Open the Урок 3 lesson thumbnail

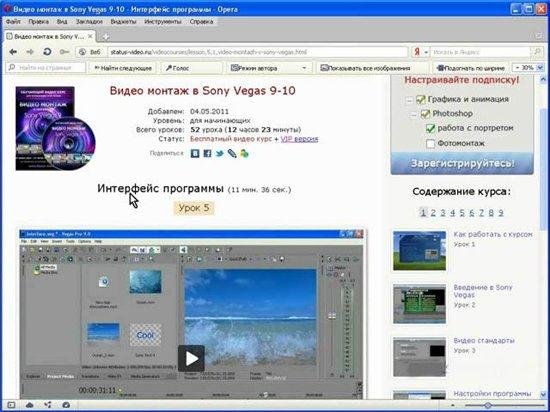420,357
